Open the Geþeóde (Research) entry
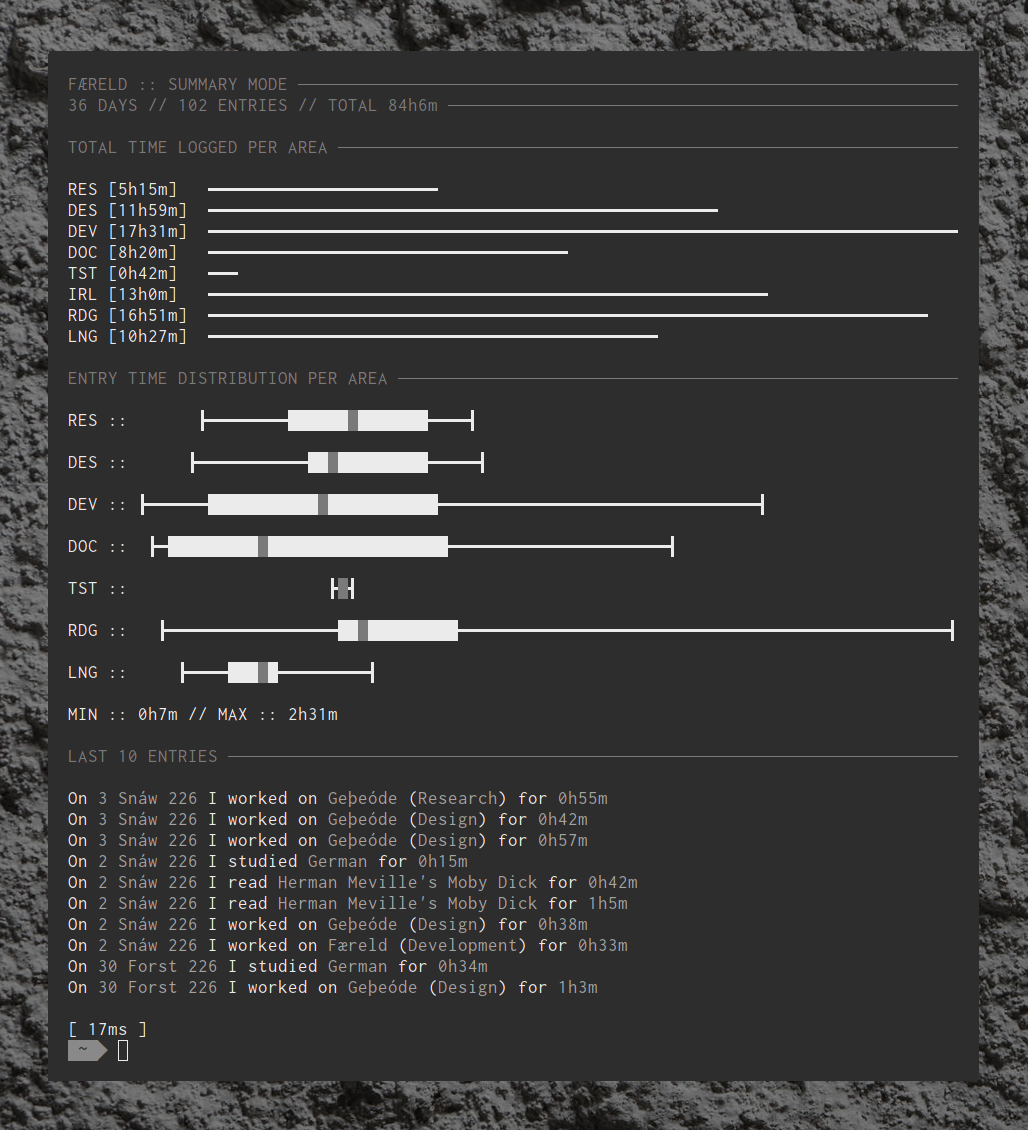Viewport: 1028px width, 1130px height. [x=416, y=798]
